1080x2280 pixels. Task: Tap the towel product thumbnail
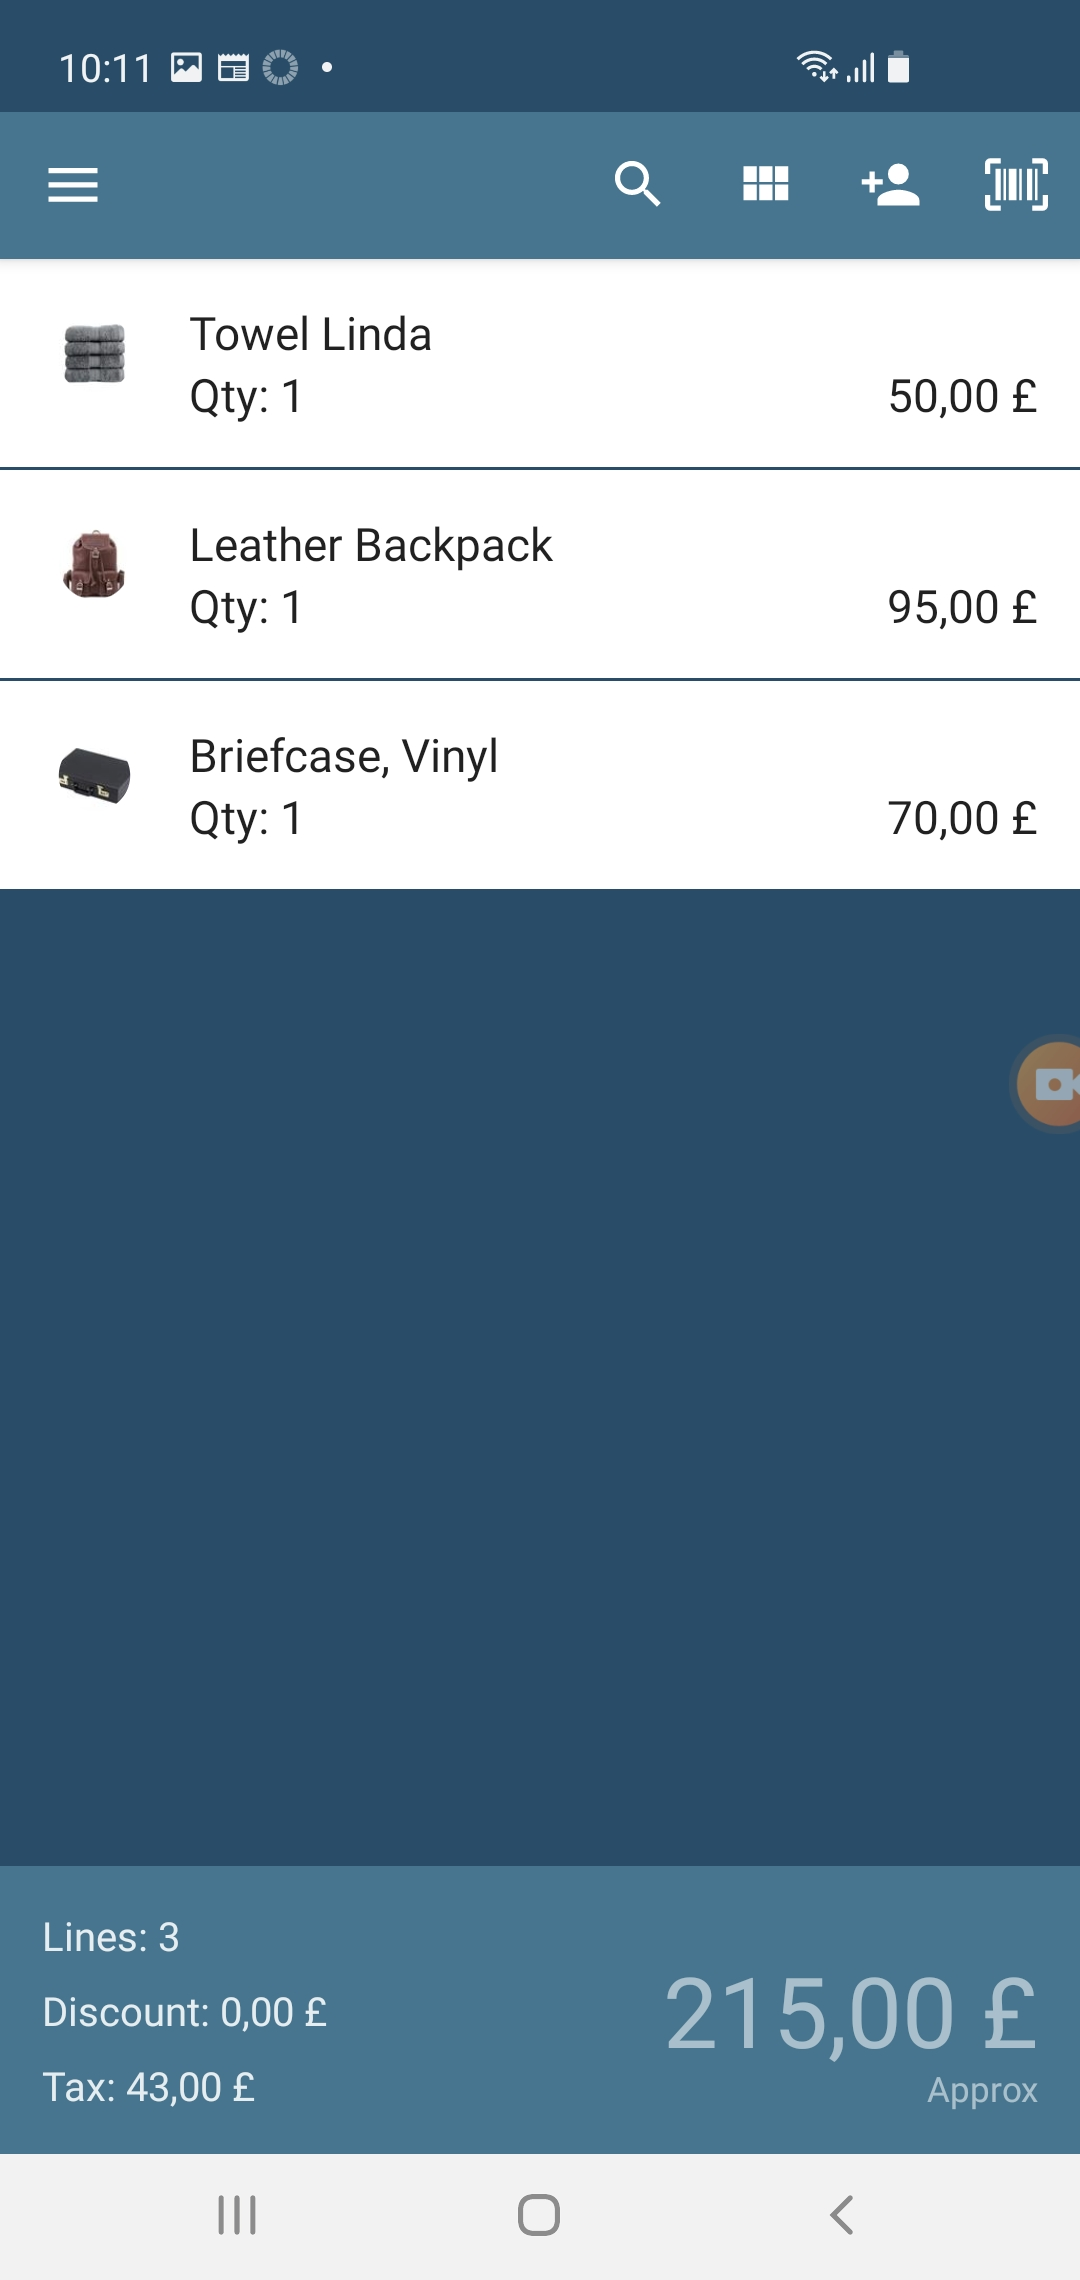(95, 354)
